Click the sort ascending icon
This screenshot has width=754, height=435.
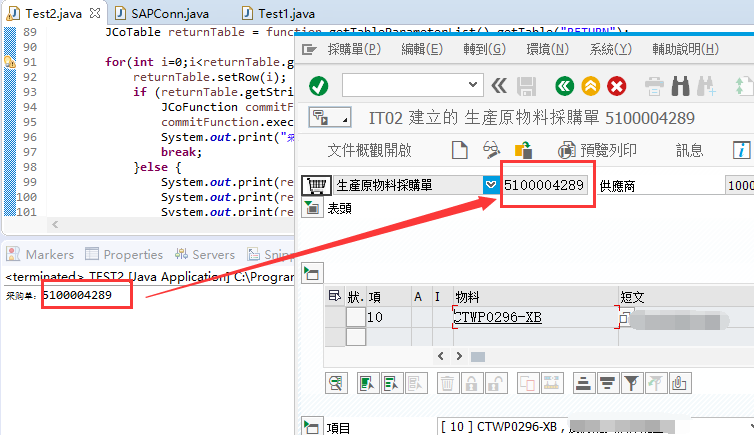coord(583,383)
